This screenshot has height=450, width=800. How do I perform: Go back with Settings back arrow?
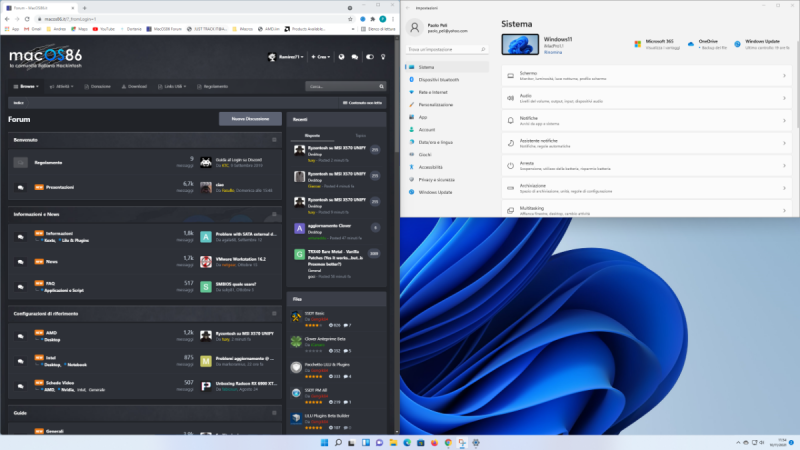(408, 8)
